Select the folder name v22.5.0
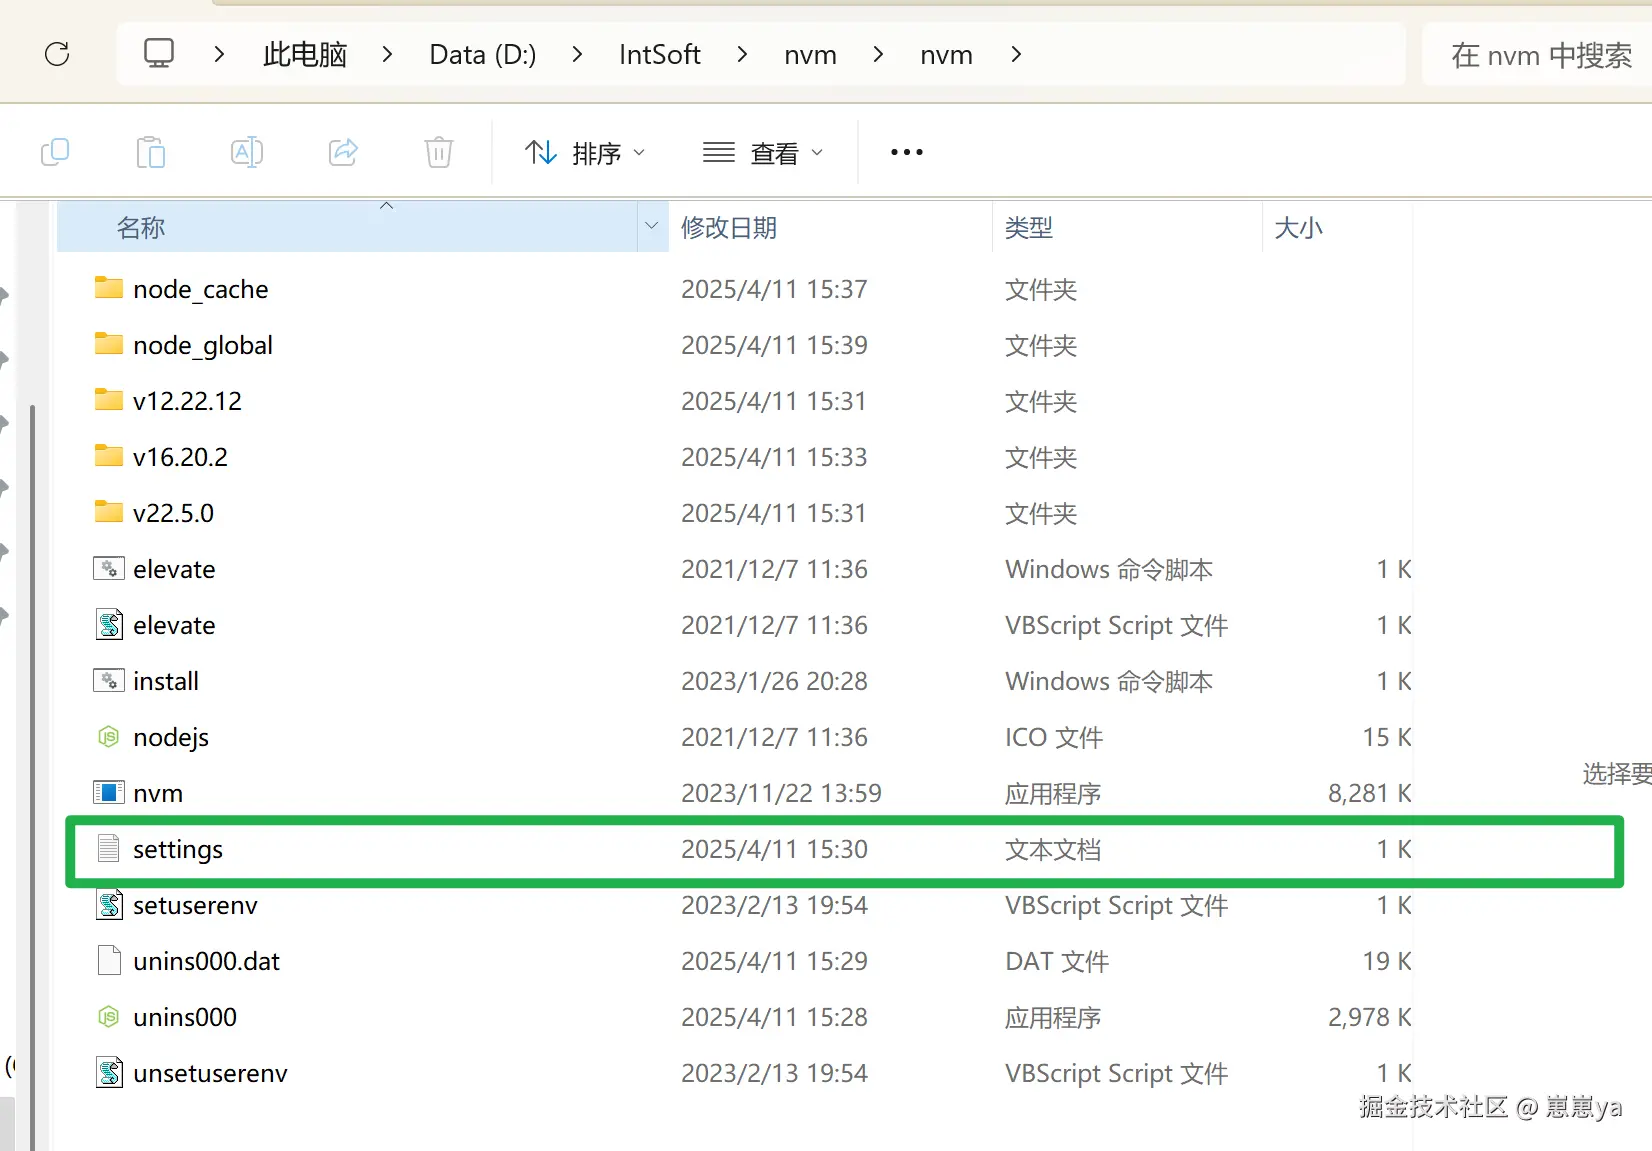Viewport: 1652px width, 1151px height. pyautogui.click(x=173, y=513)
